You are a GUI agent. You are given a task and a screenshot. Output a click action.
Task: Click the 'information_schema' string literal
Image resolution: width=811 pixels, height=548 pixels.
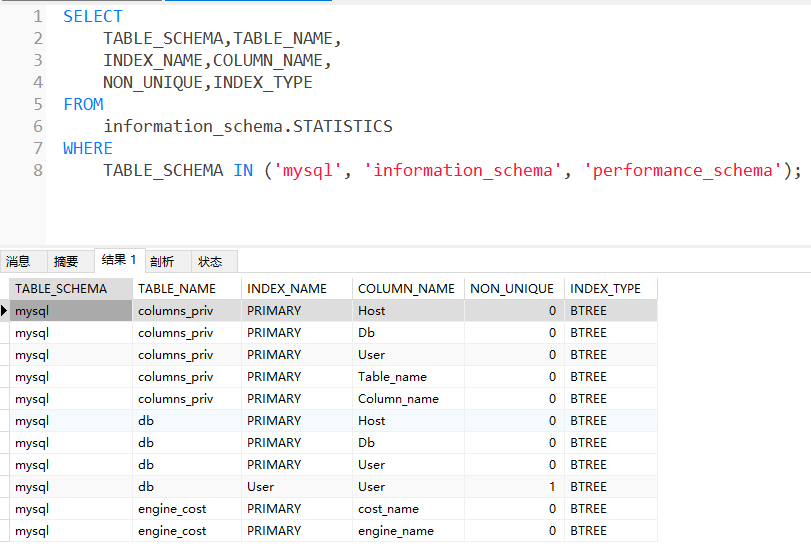463,171
